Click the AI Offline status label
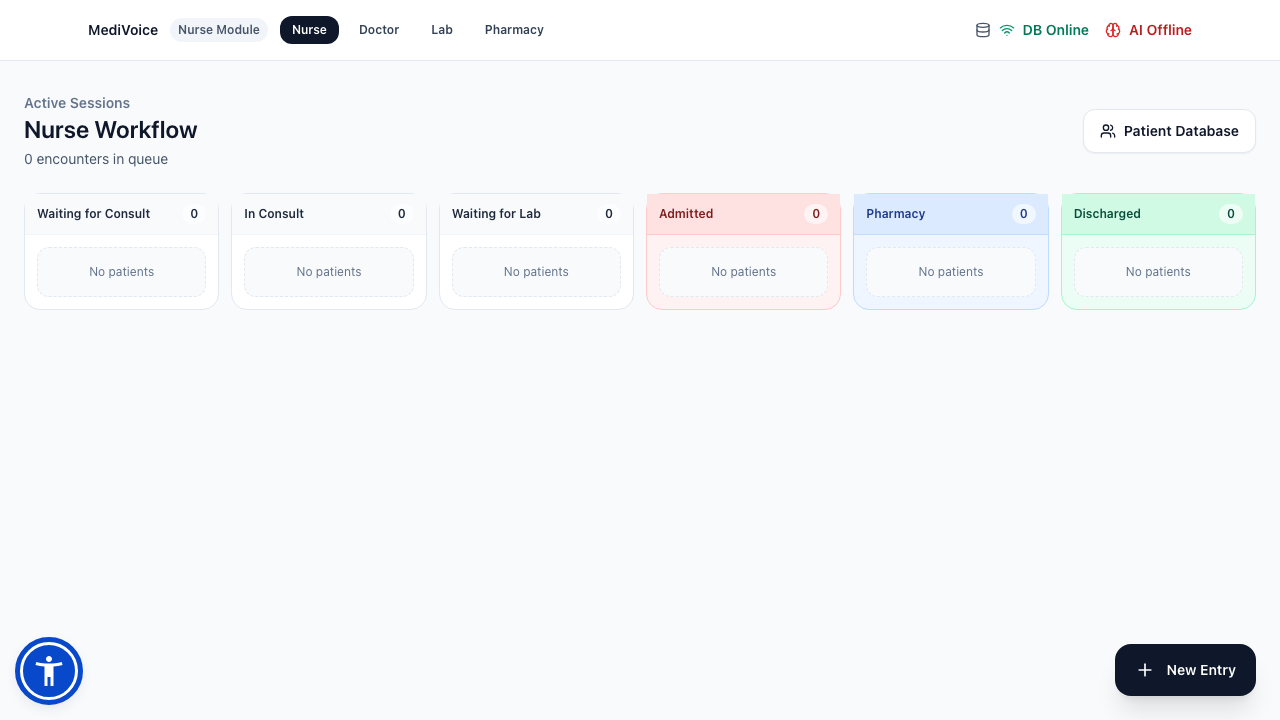The width and height of the screenshot is (1280, 720). (x=1160, y=30)
